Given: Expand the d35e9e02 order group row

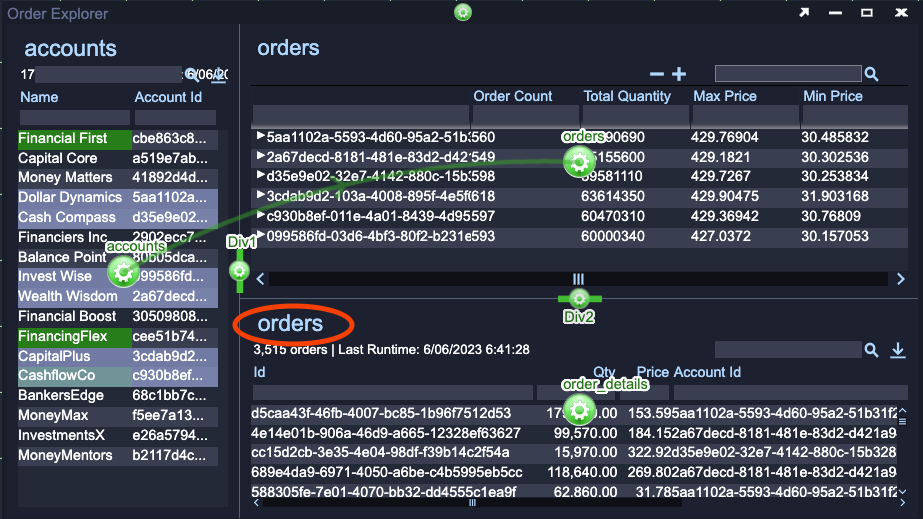Looking at the screenshot, I should (261, 176).
